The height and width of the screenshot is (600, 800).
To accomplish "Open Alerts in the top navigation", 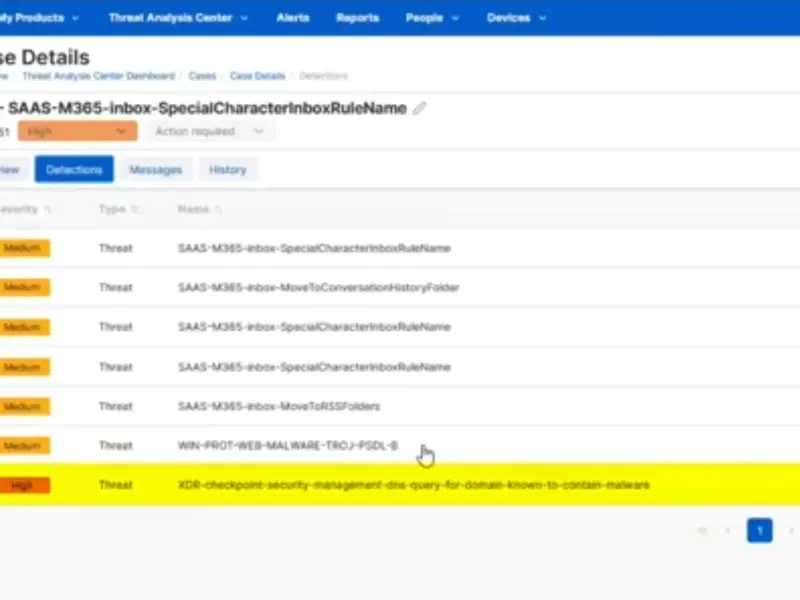I will [292, 18].
